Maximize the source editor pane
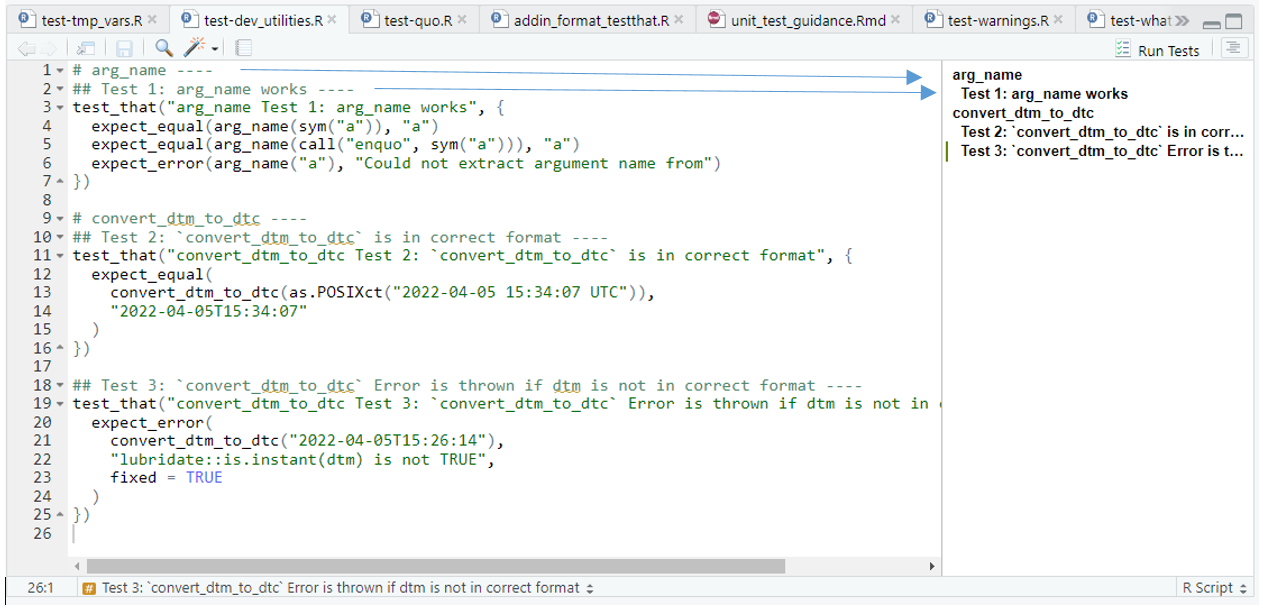Image resolution: width=1263 pixels, height=609 pixels. click(1234, 21)
